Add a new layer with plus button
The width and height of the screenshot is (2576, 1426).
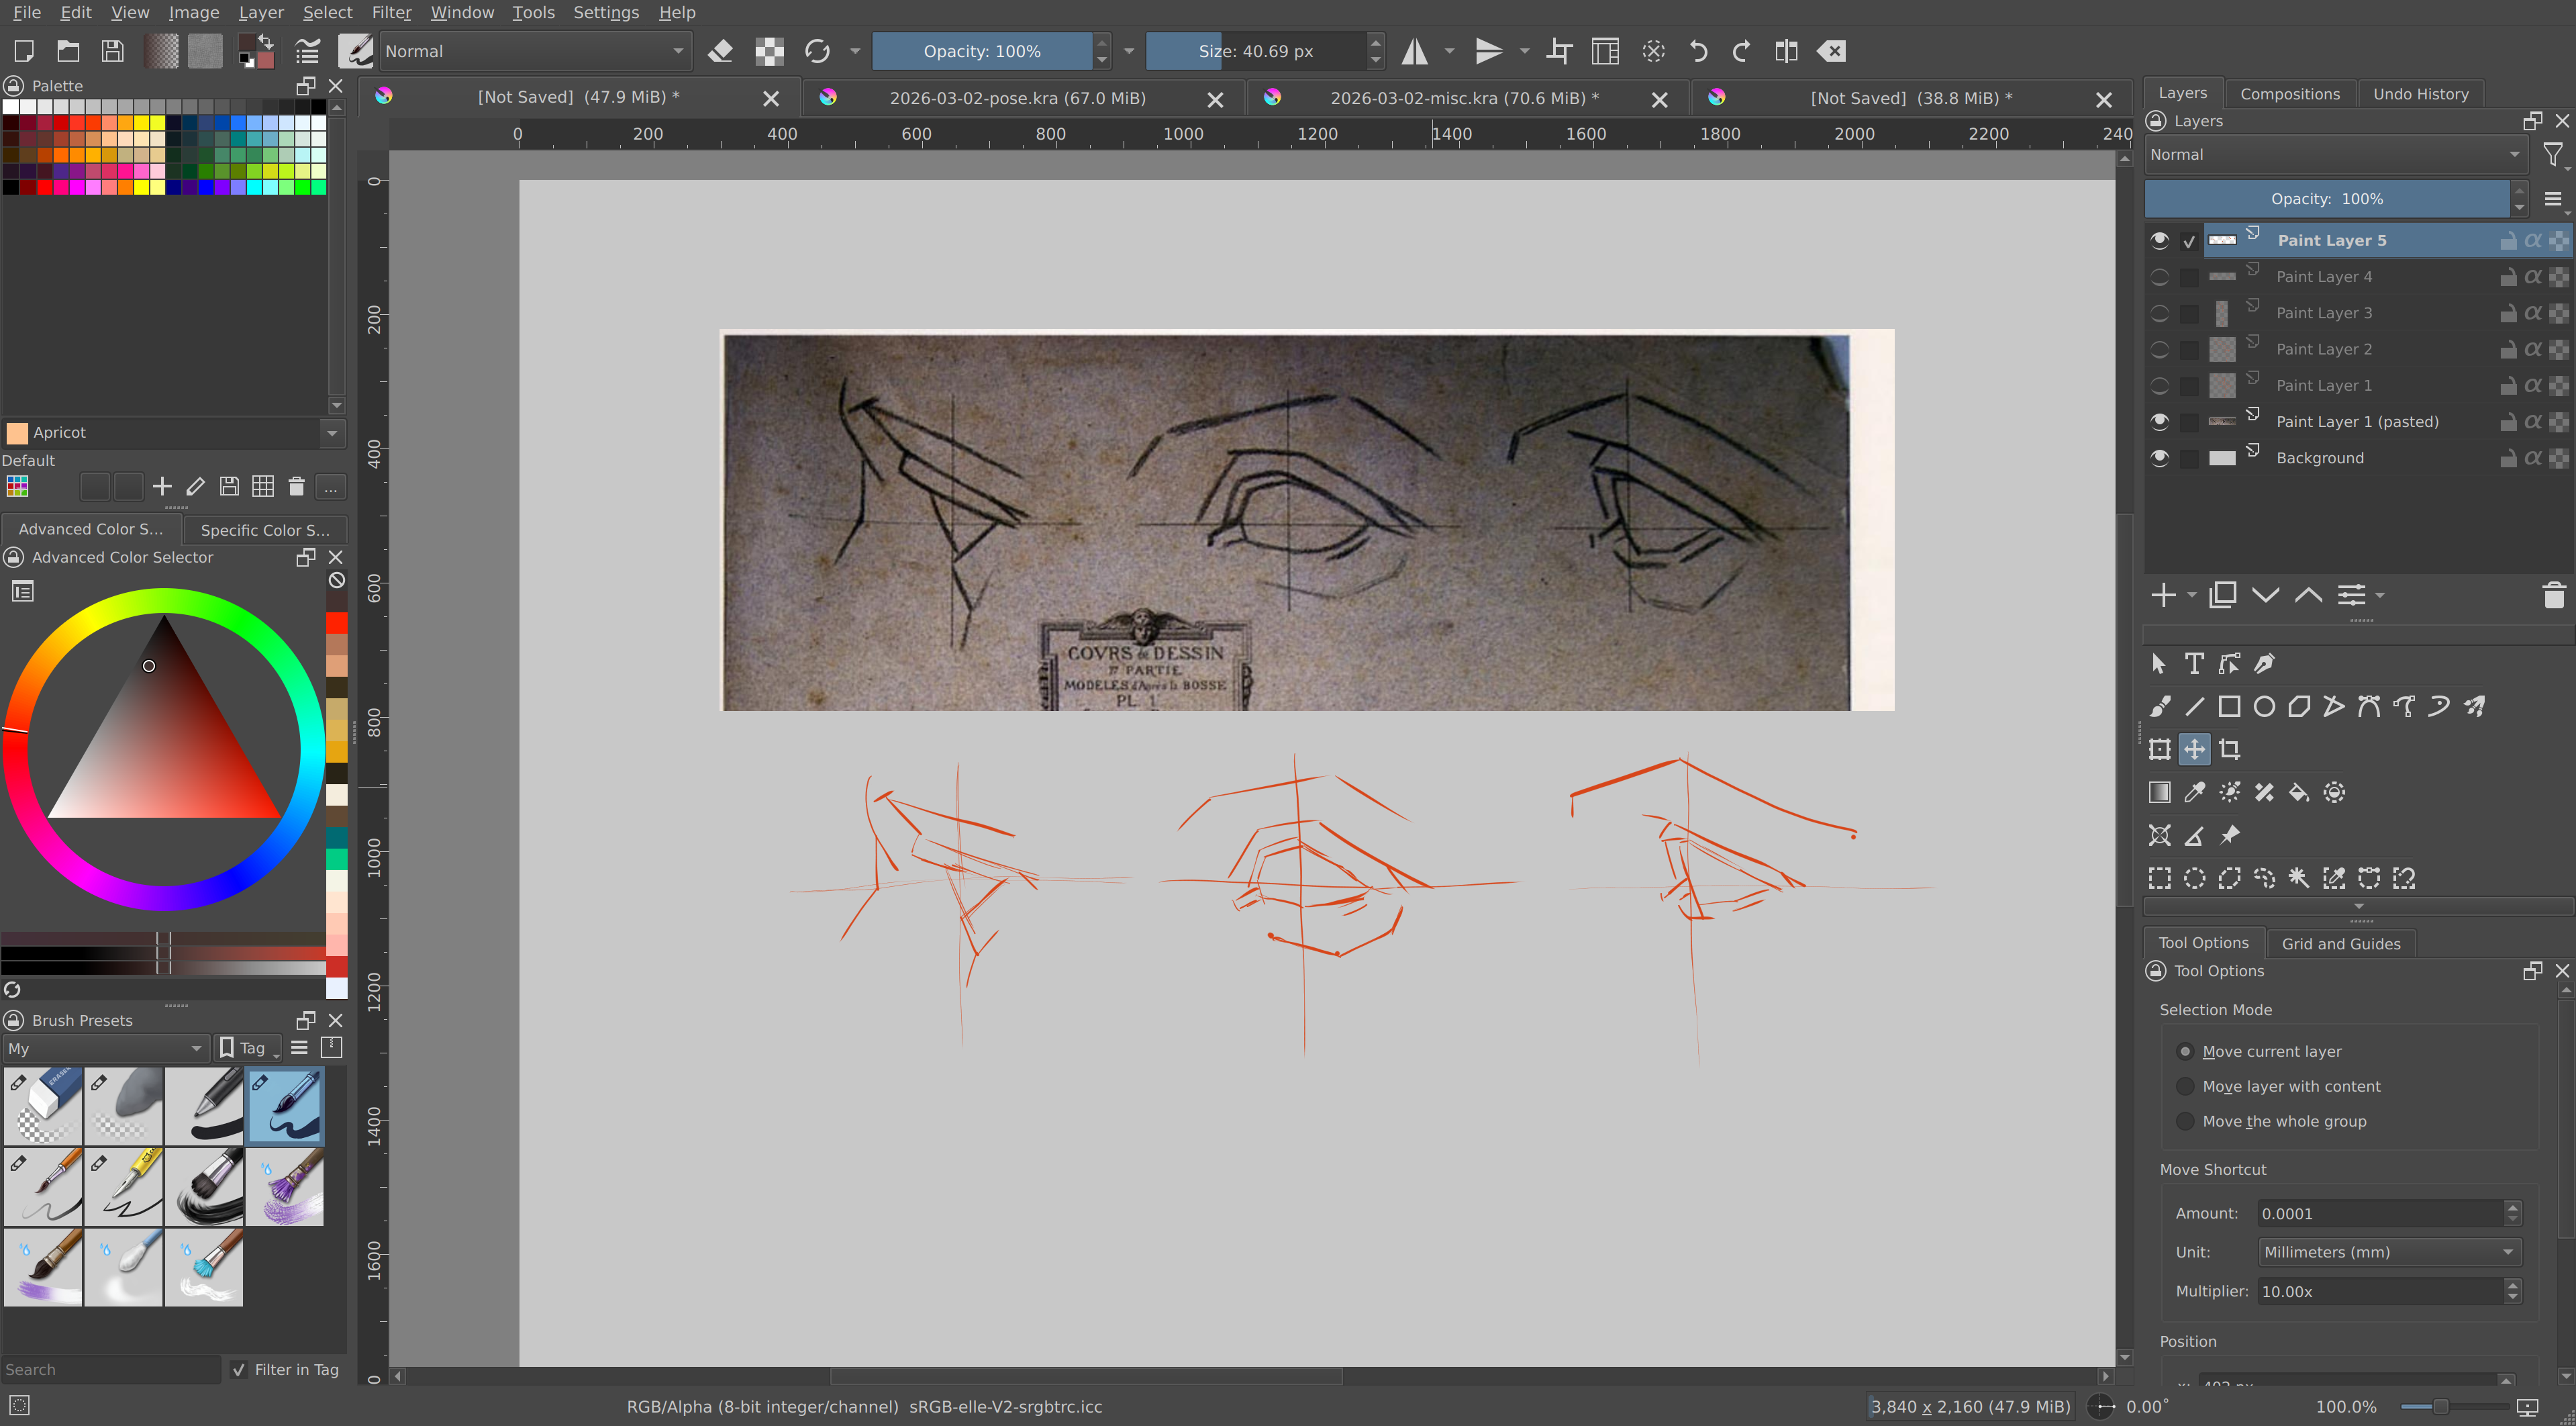click(2163, 596)
